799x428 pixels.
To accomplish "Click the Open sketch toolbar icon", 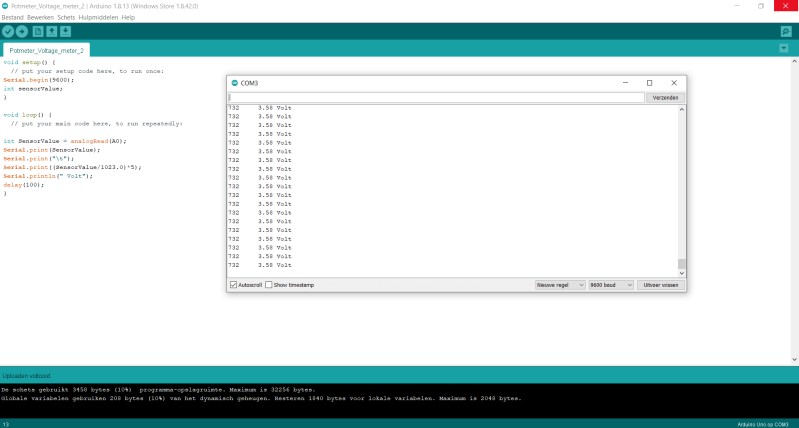I will pyautogui.click(x=52, y=31).
